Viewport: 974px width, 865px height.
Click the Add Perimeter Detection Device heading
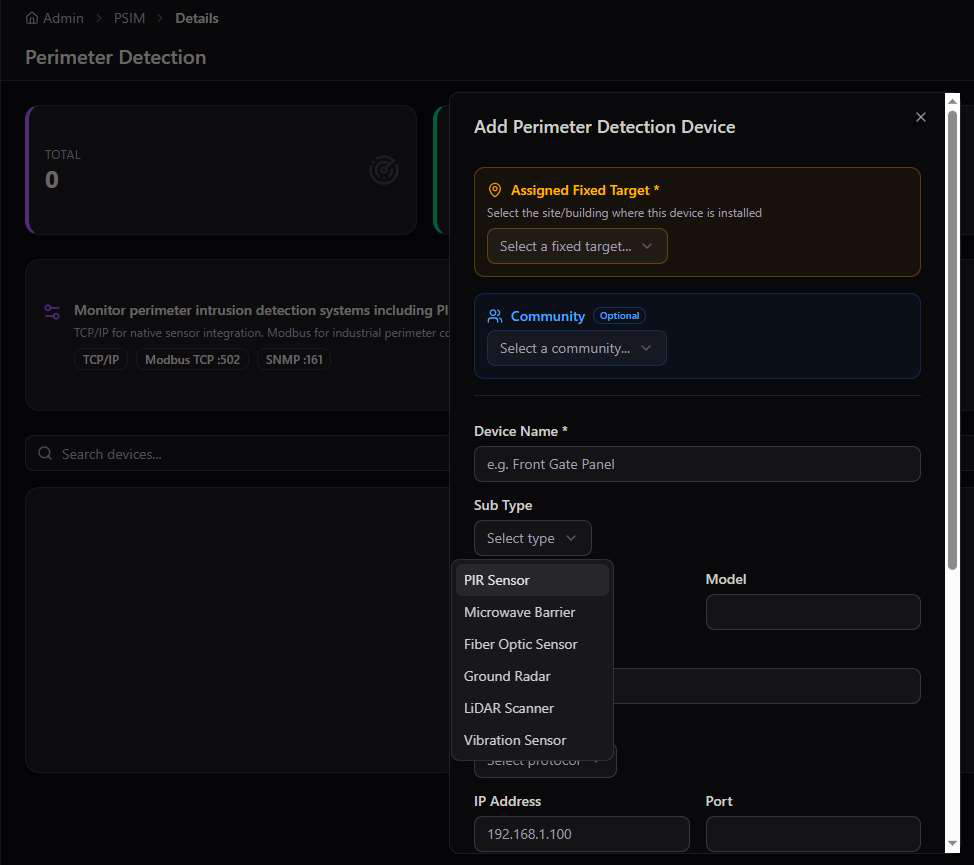pos(604,127)
